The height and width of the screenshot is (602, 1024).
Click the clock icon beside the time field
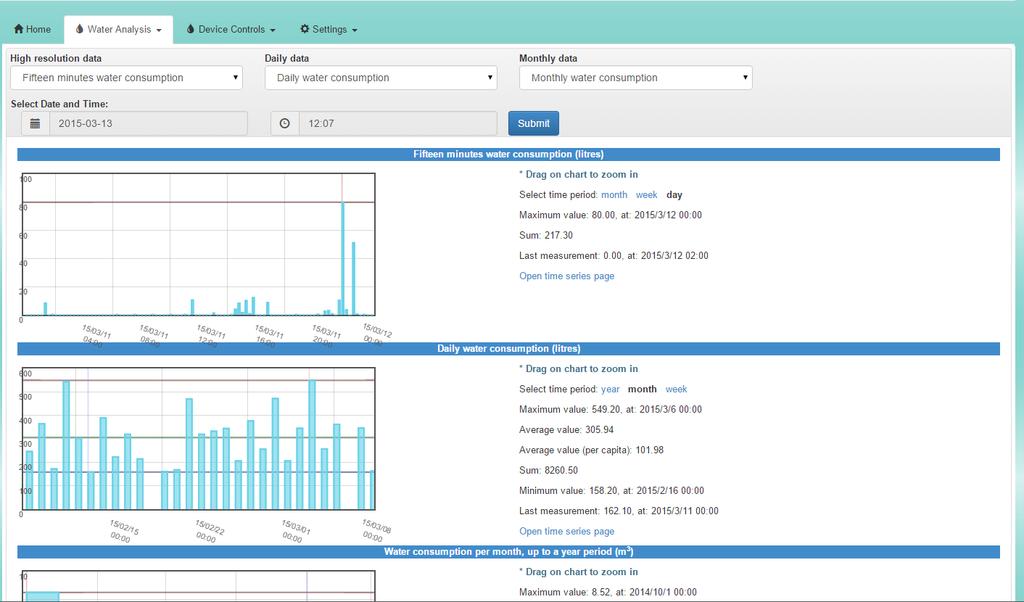coord(285,123)
